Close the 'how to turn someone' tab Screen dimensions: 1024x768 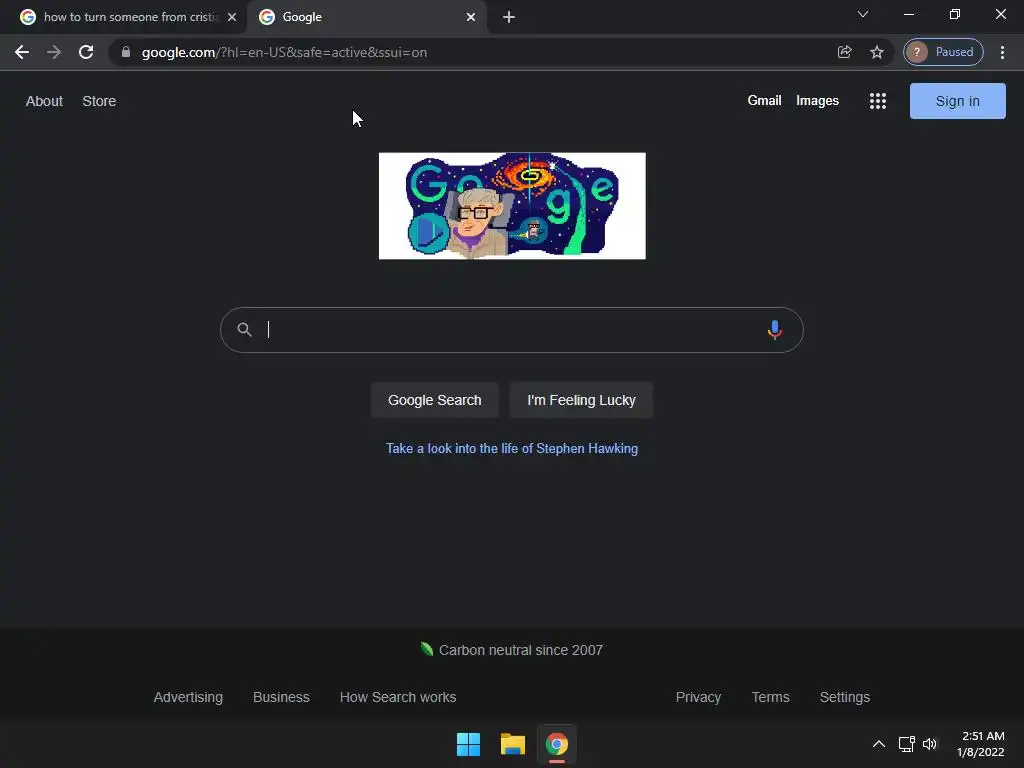pyautogui.click(x=232, y=17)
